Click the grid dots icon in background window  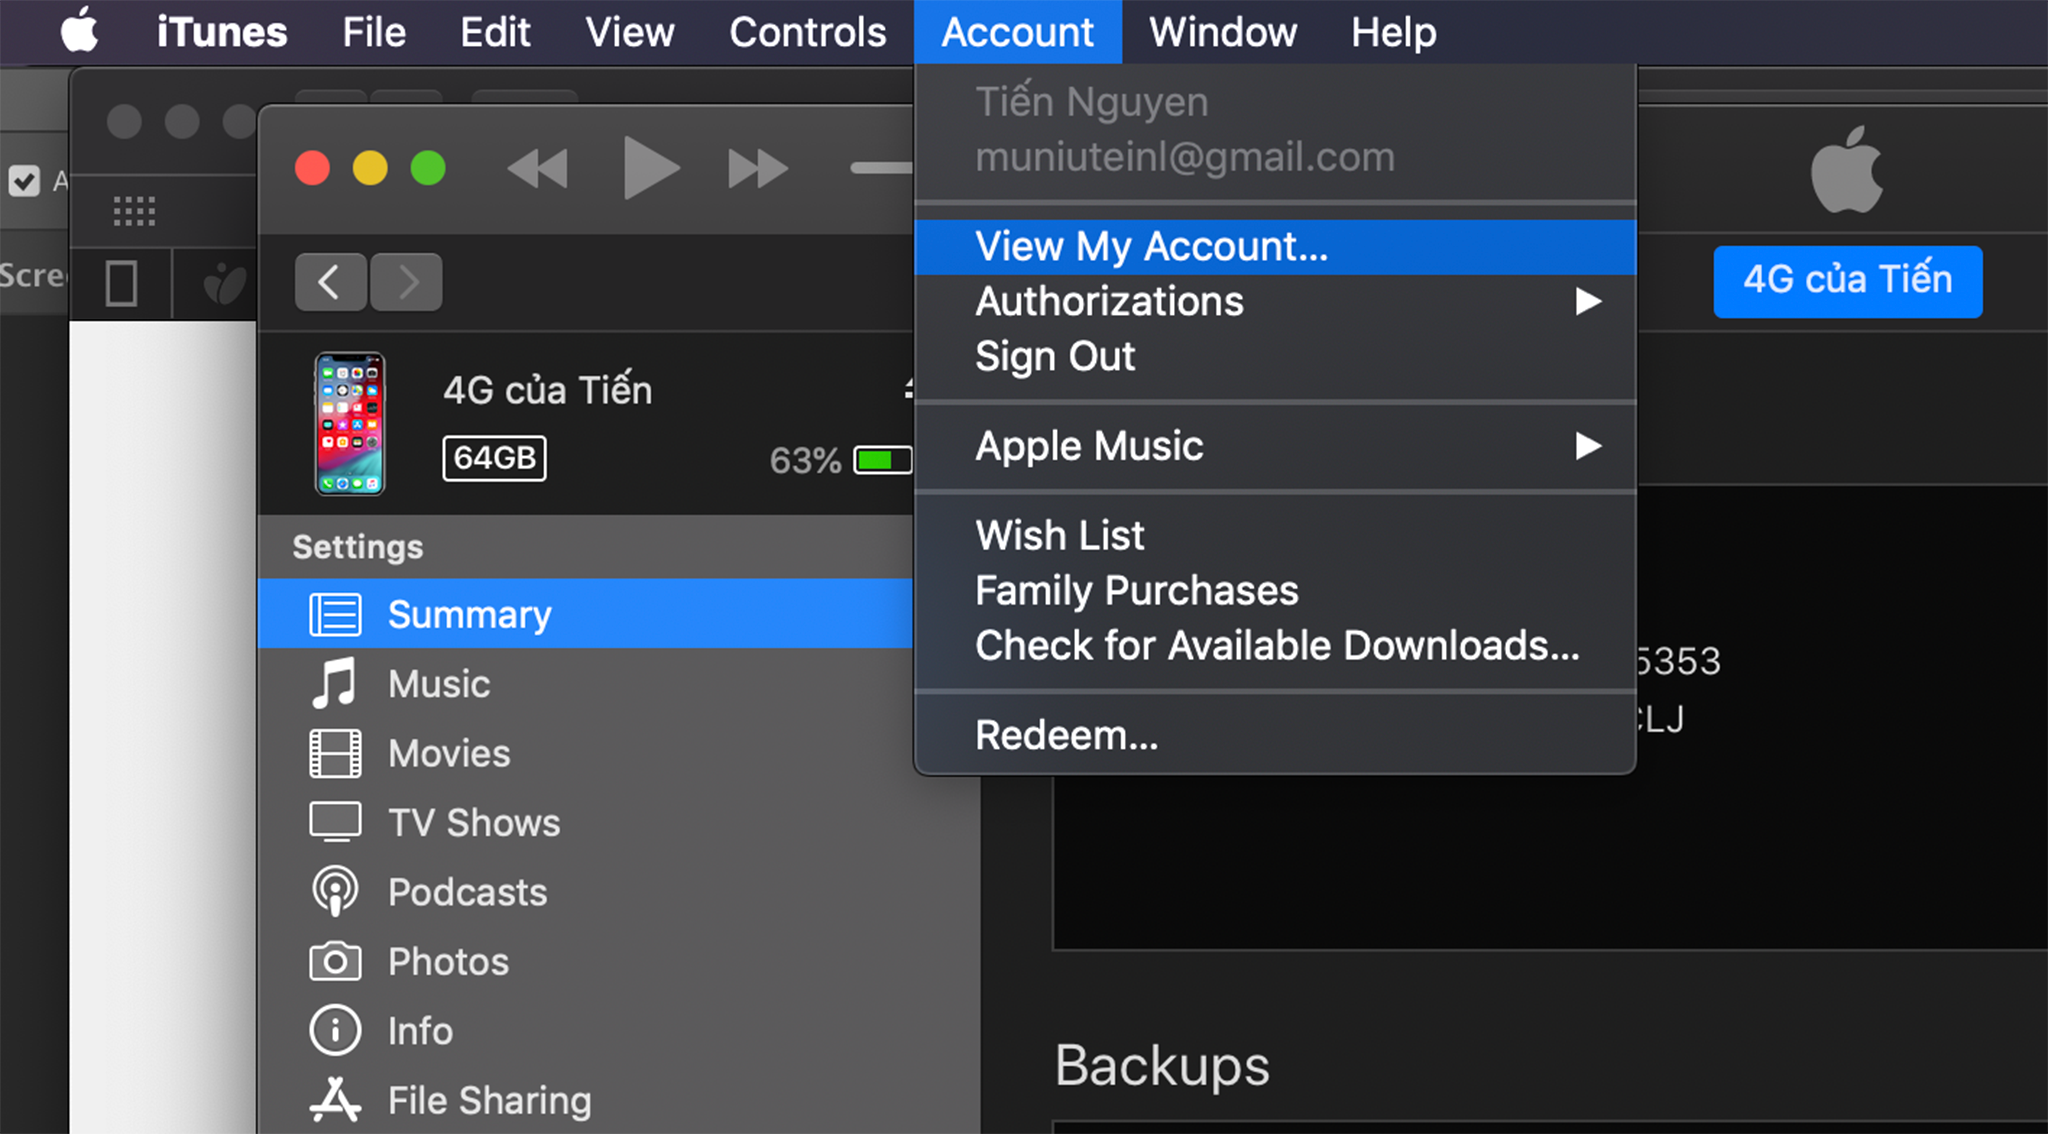(x=134, y=211)
